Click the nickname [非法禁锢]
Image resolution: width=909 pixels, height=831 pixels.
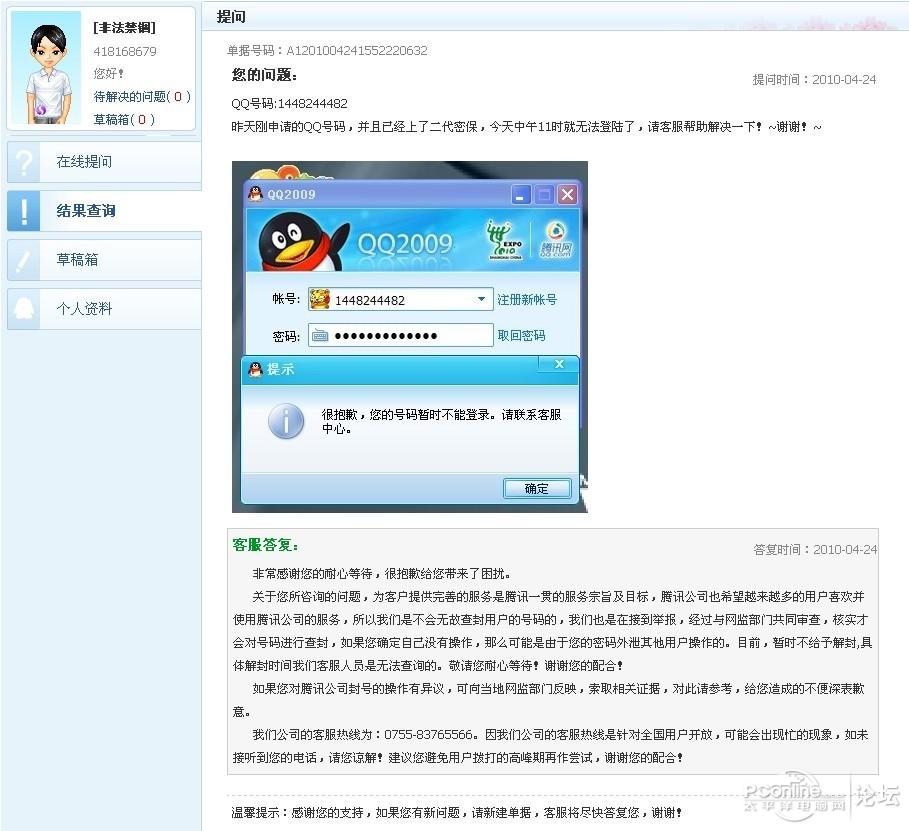tap(124, 28)
